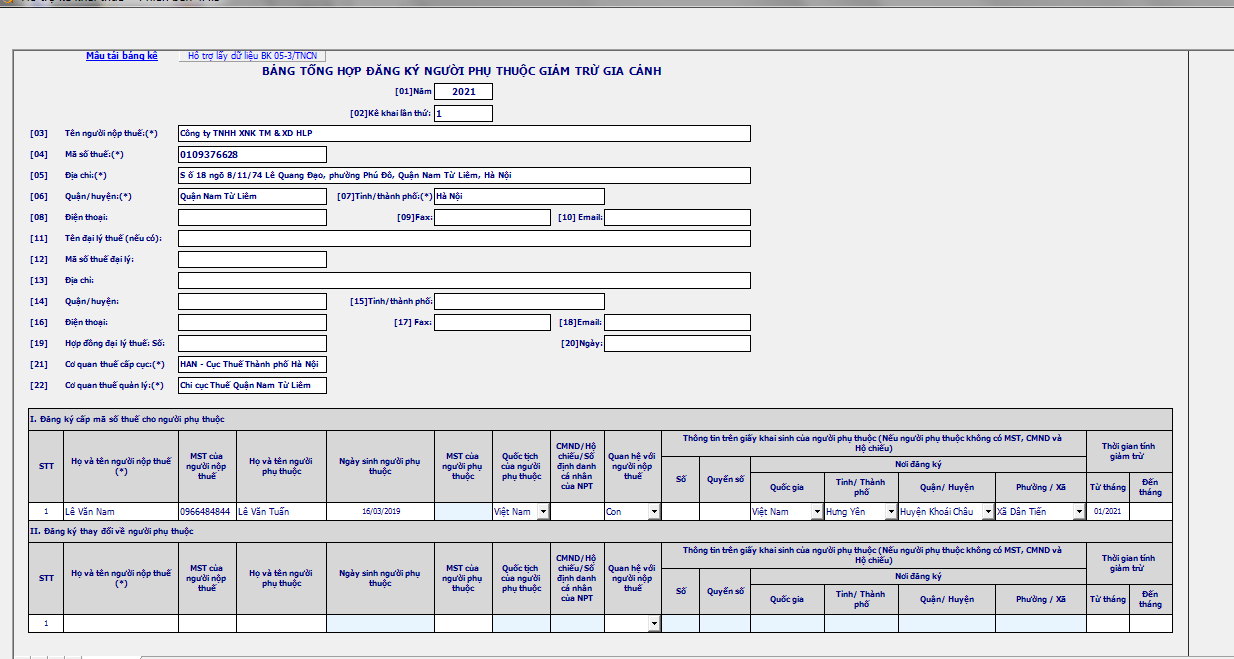Select the cell 0966484844

click(207, 511)
